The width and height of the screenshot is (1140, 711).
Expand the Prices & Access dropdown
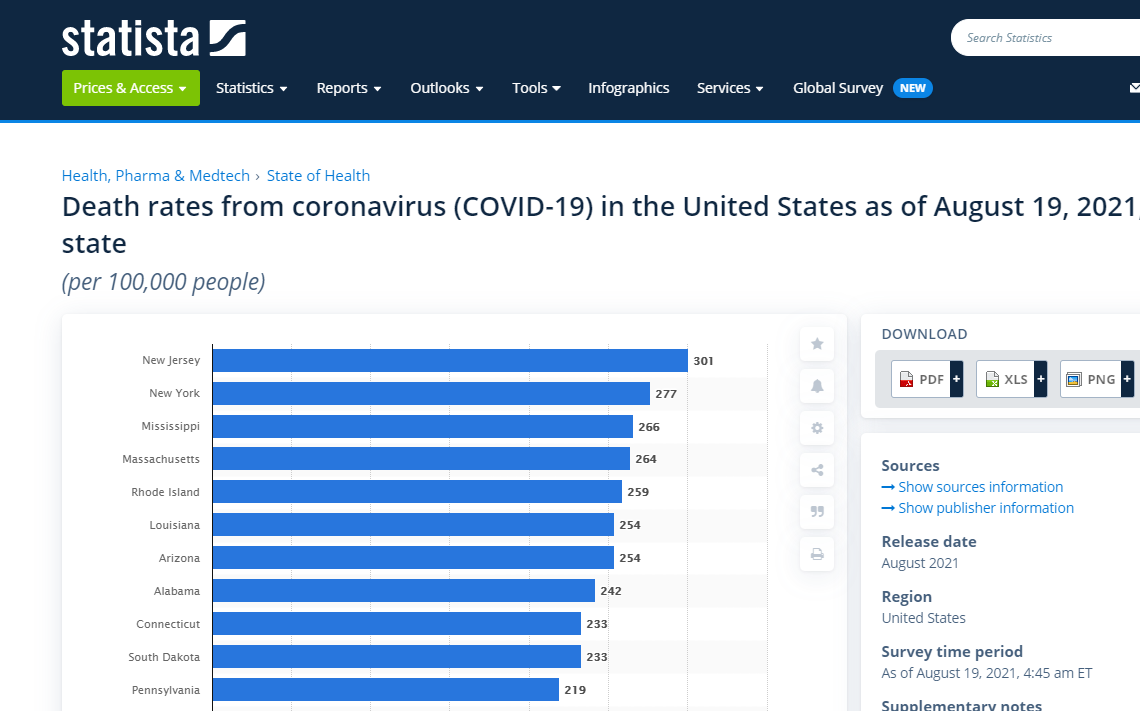(130, 88)
